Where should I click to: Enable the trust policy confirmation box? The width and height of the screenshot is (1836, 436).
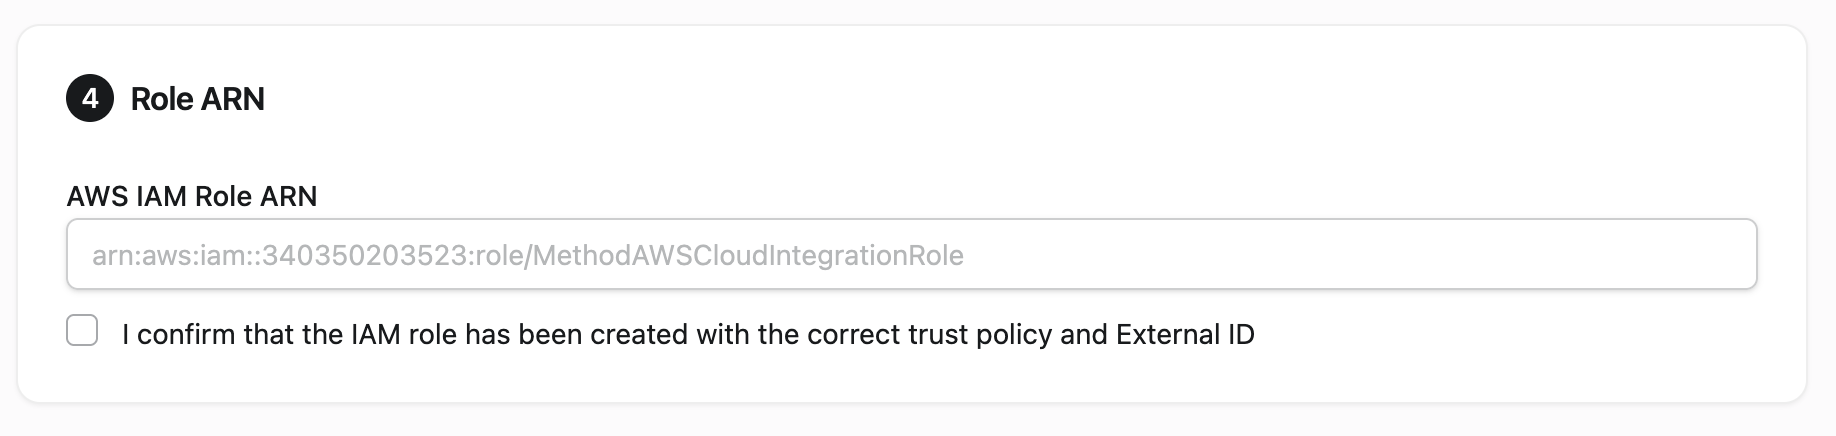pyautogui.click(x=82, y=331)
